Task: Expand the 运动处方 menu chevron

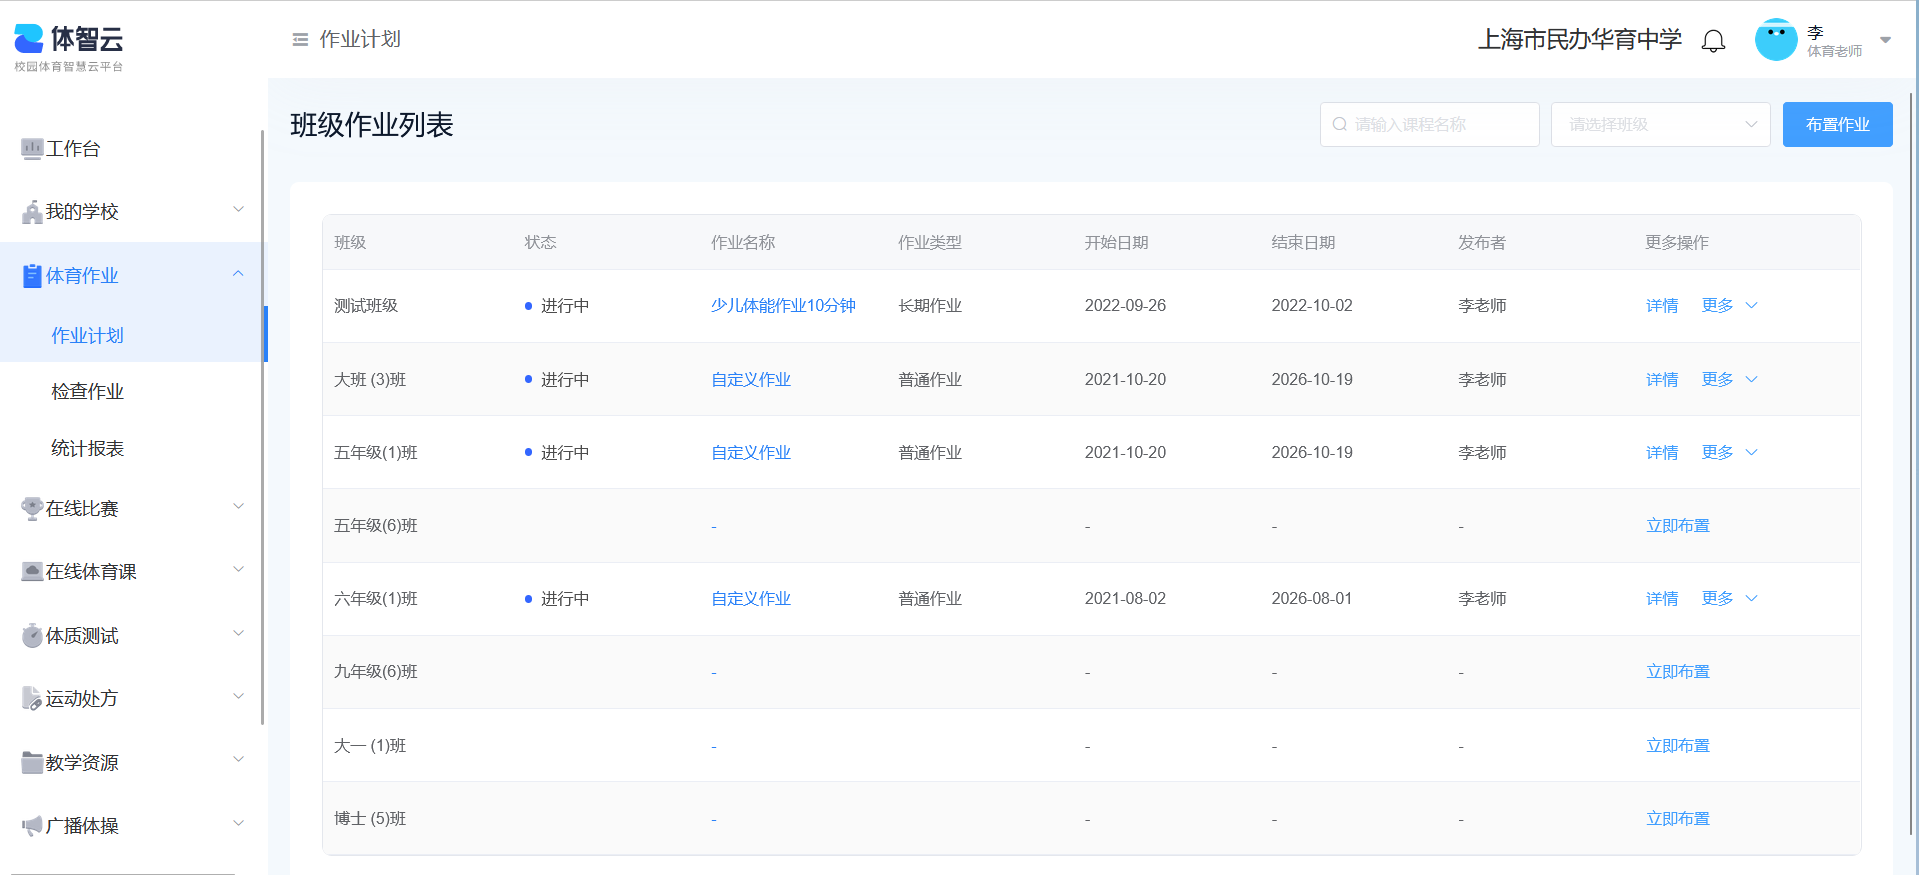Action: click(238, 697)
